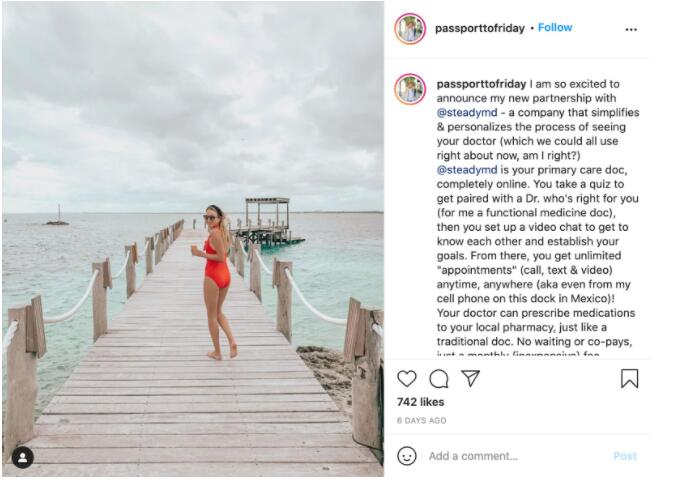This screenshot has height=486, width=677.
Task: Save post using the bookmark icon
Action: point(629,378)
